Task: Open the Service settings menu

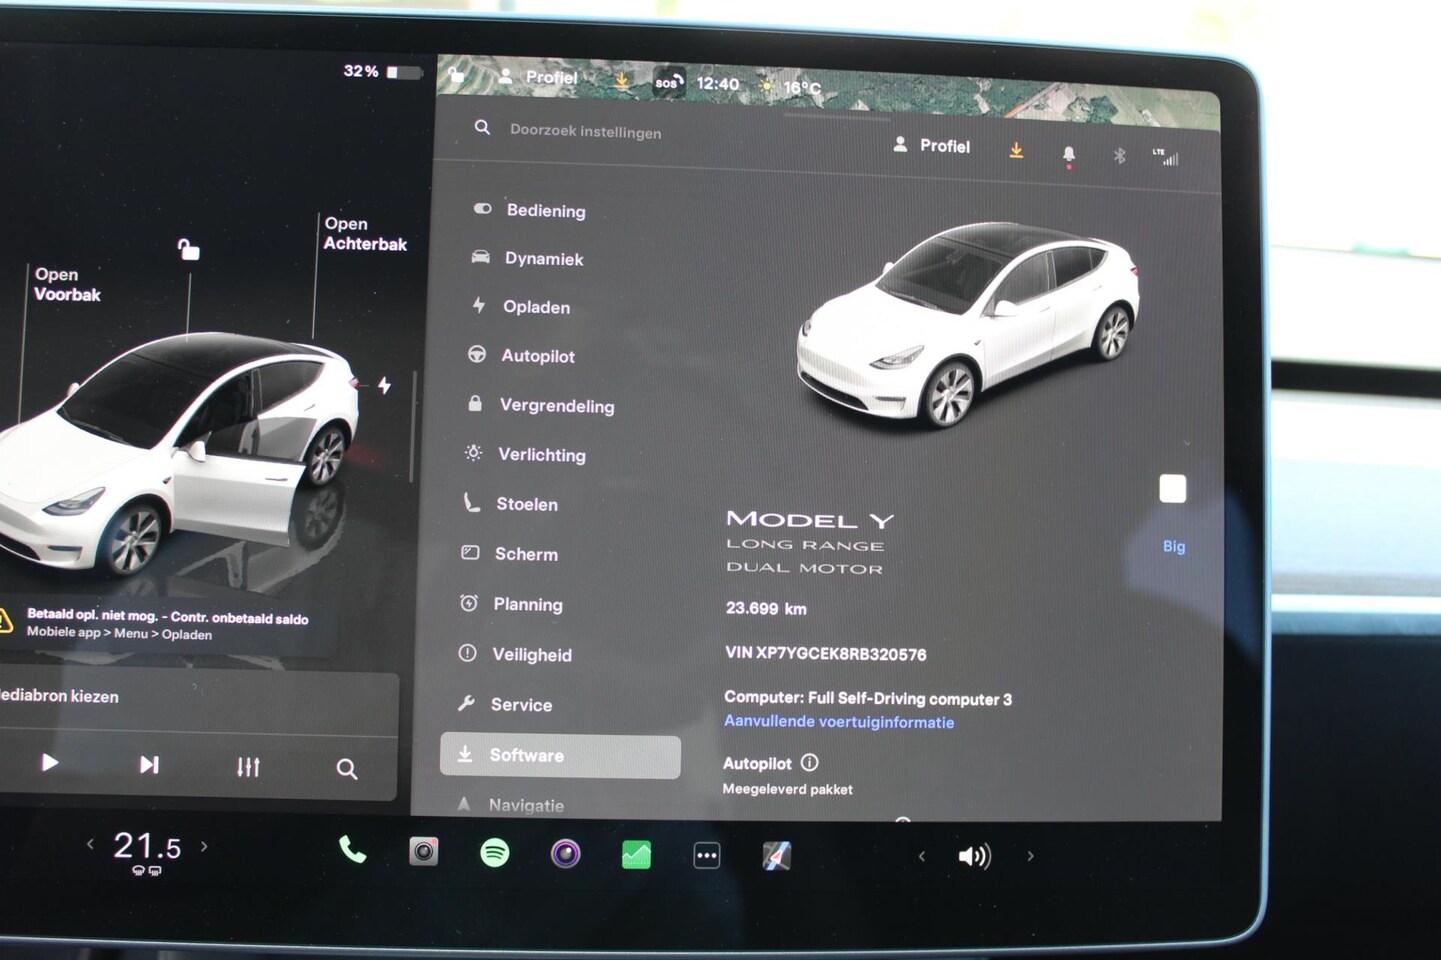Action: [520, 705]
